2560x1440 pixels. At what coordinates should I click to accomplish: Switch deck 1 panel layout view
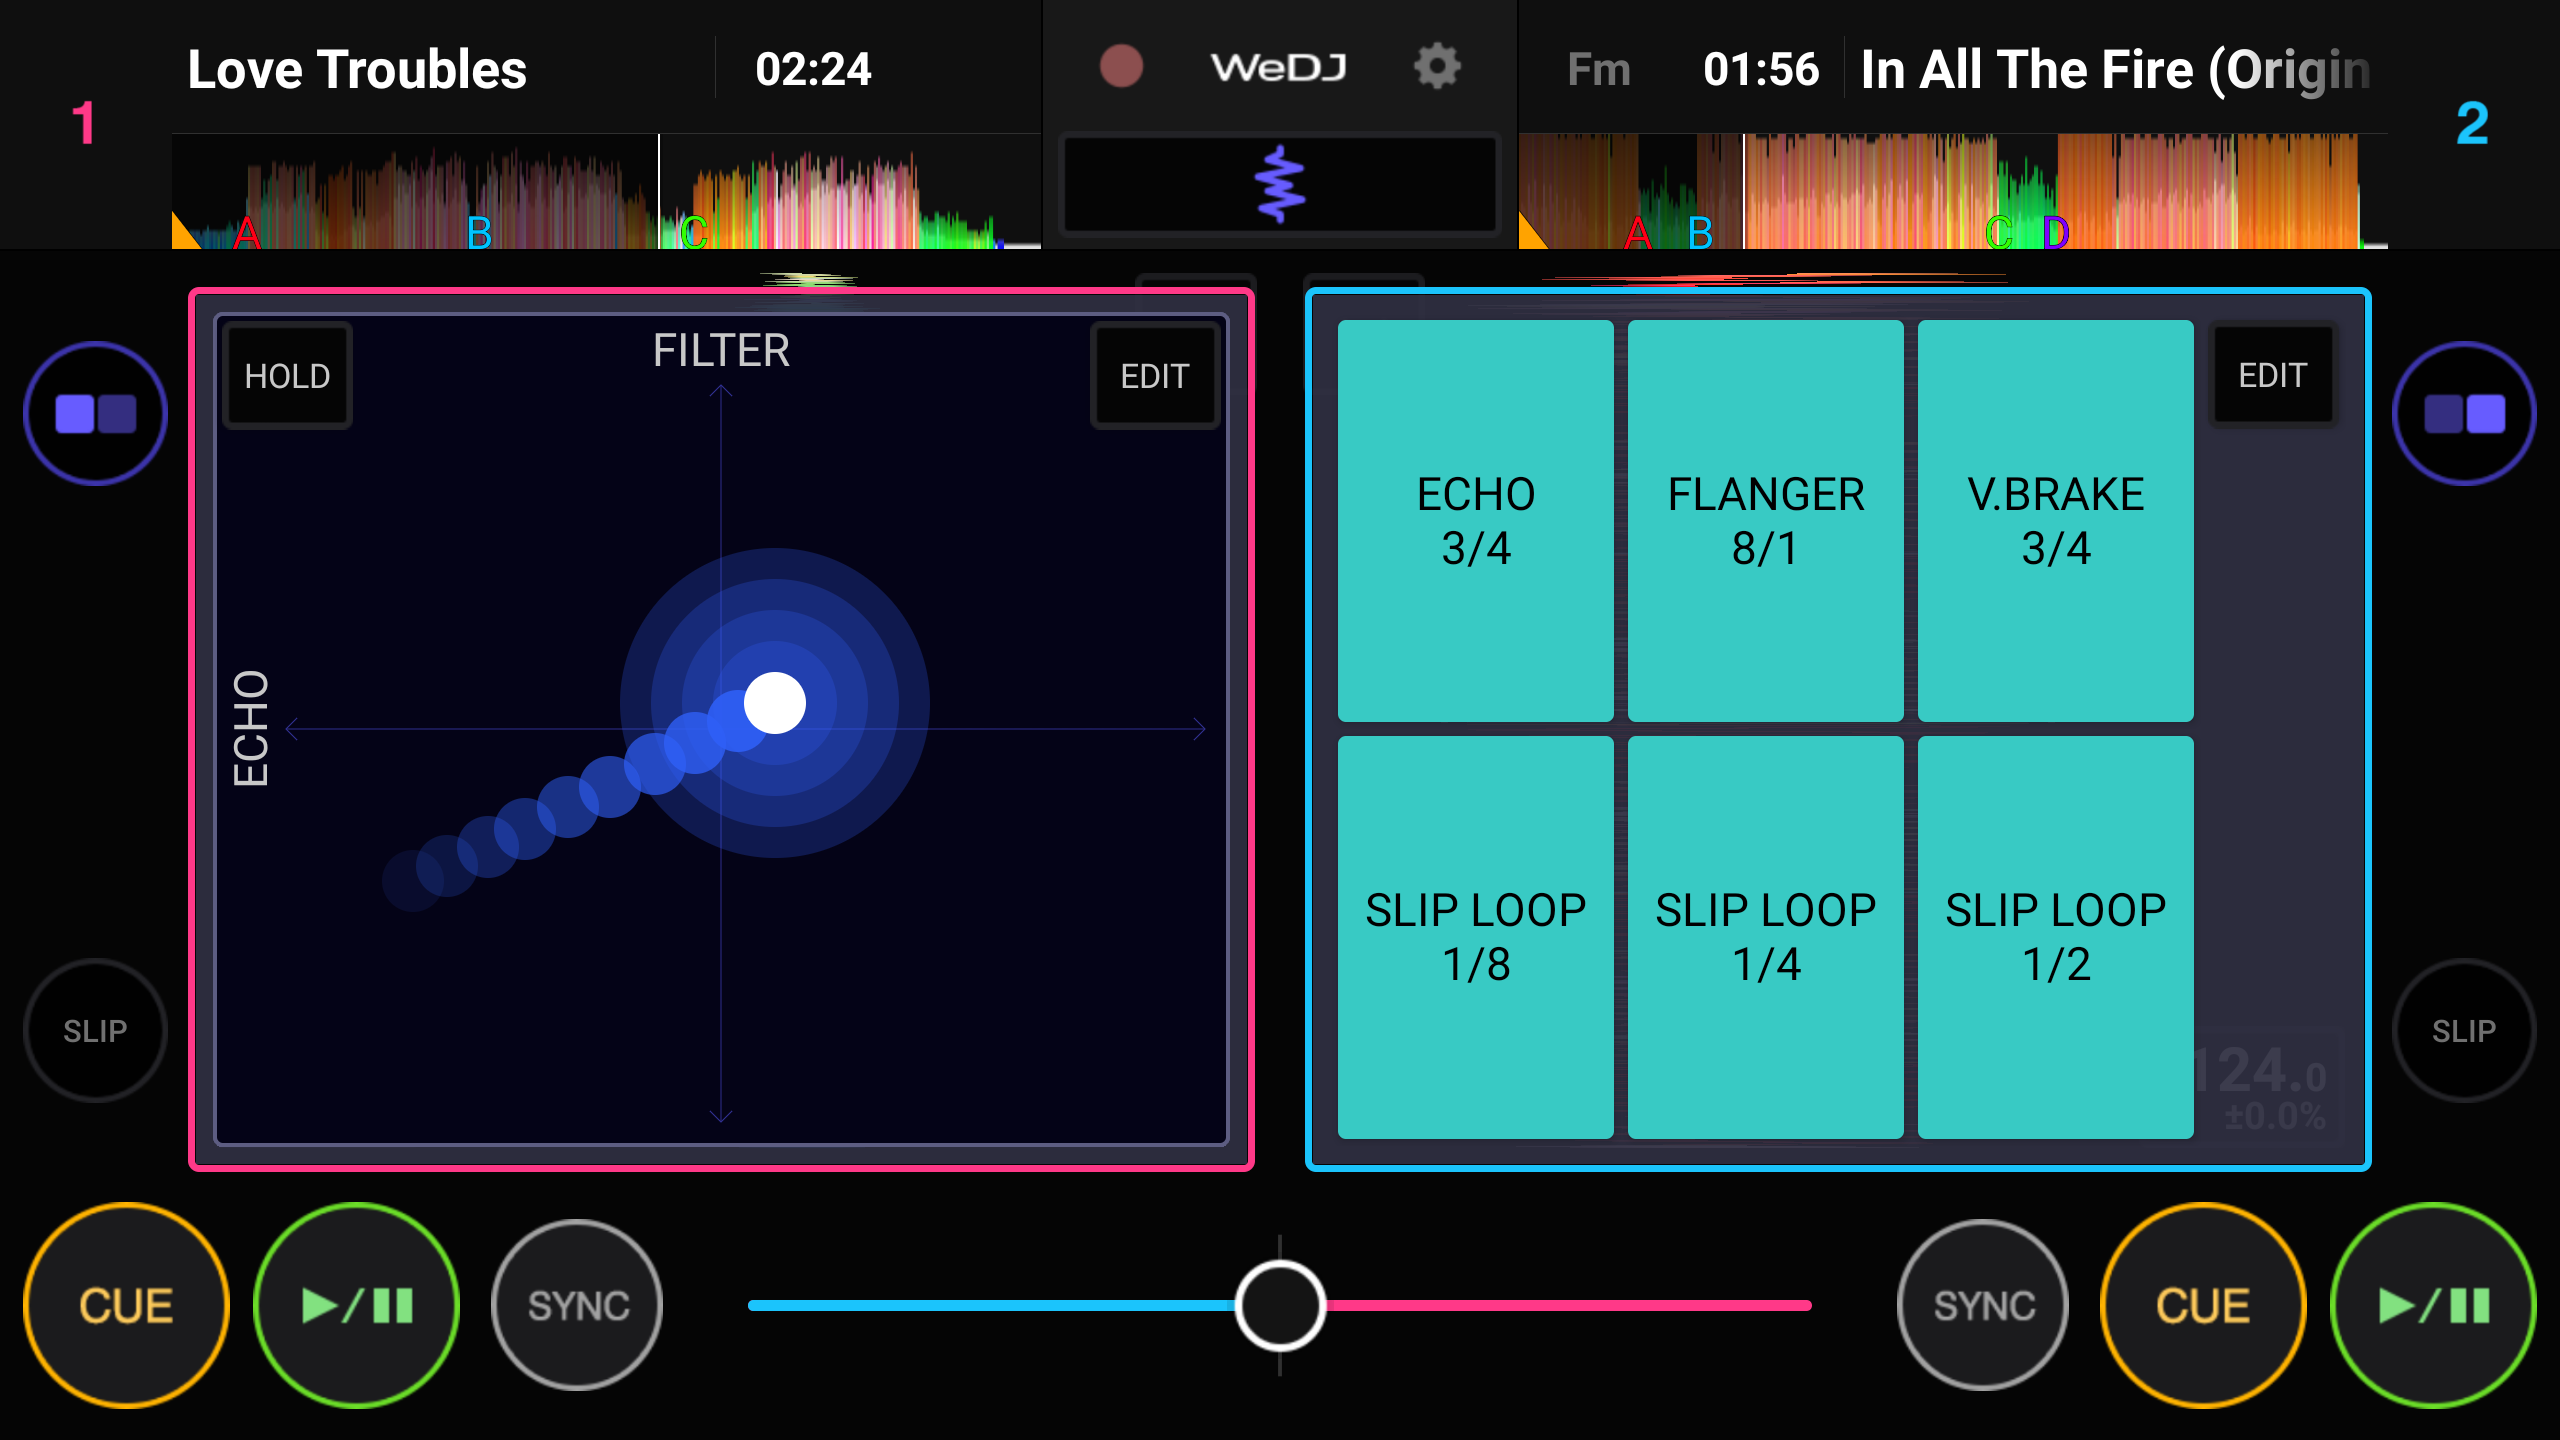click(x=96, y=413)
